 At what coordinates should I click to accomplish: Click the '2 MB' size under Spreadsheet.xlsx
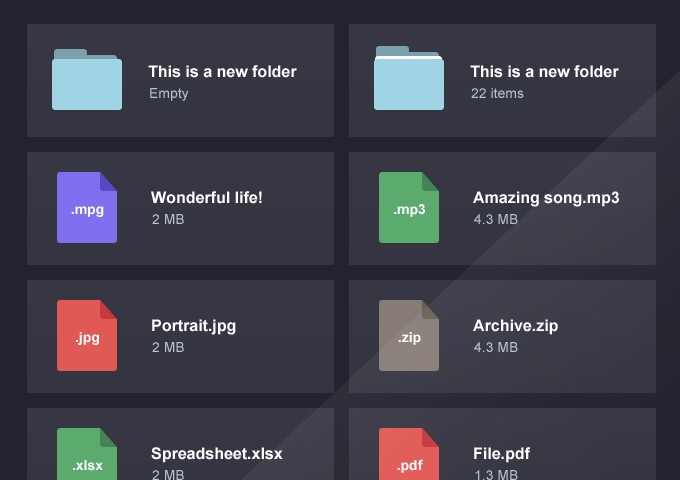coord(168,475)
